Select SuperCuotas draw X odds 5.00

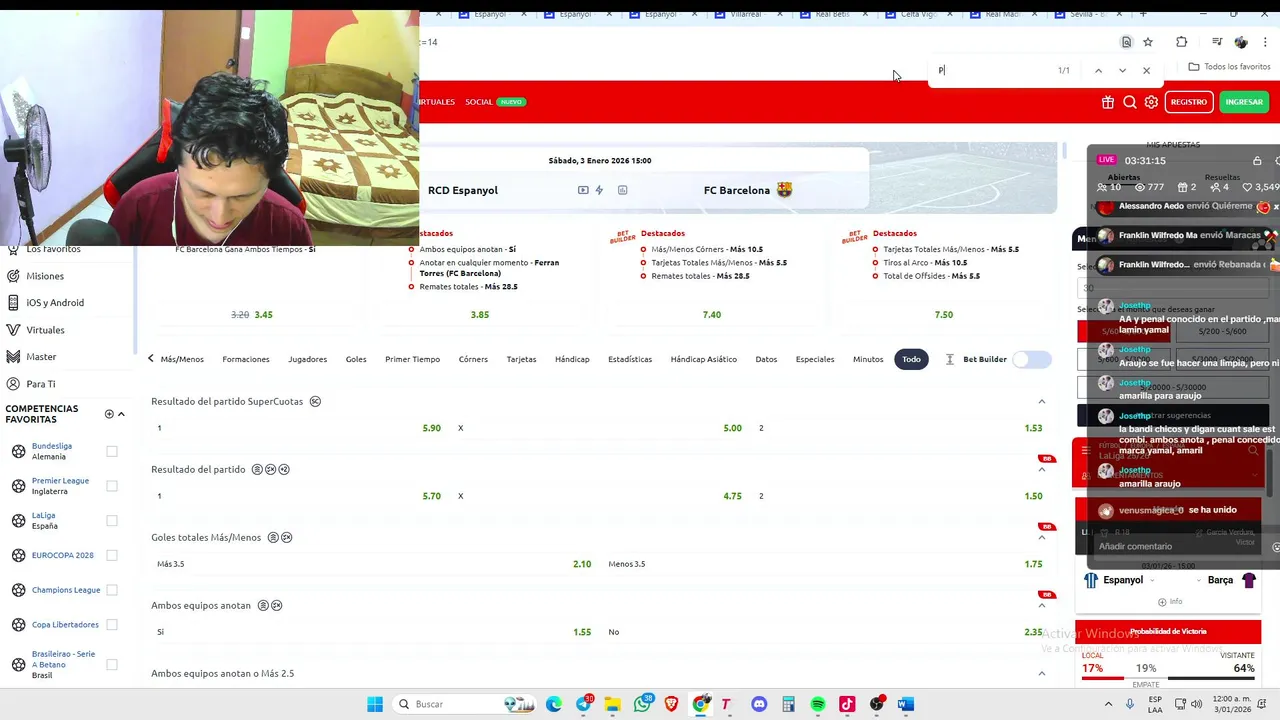tap(600, 428)
